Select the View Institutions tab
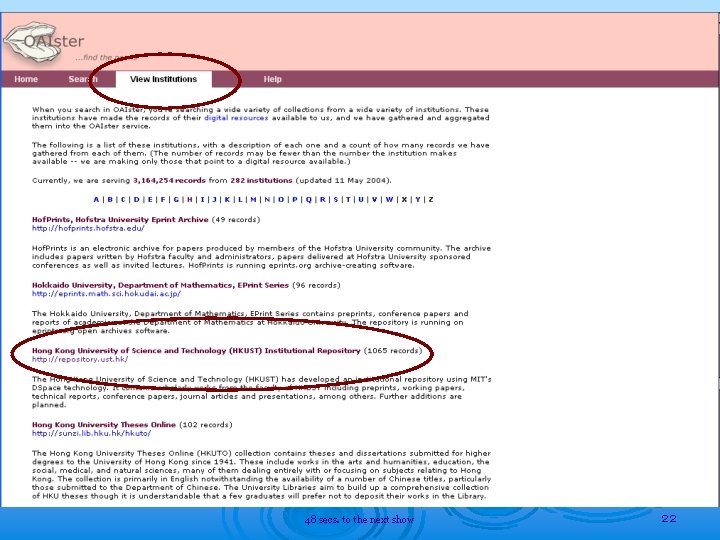 pos(163,79)
